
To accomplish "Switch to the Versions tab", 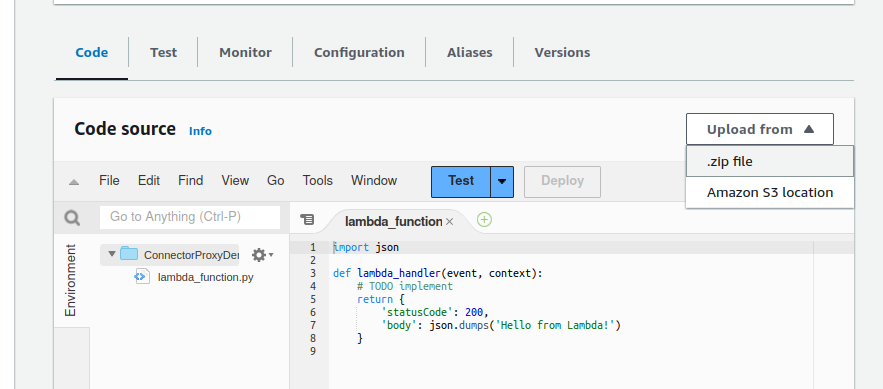I will 562,52.
